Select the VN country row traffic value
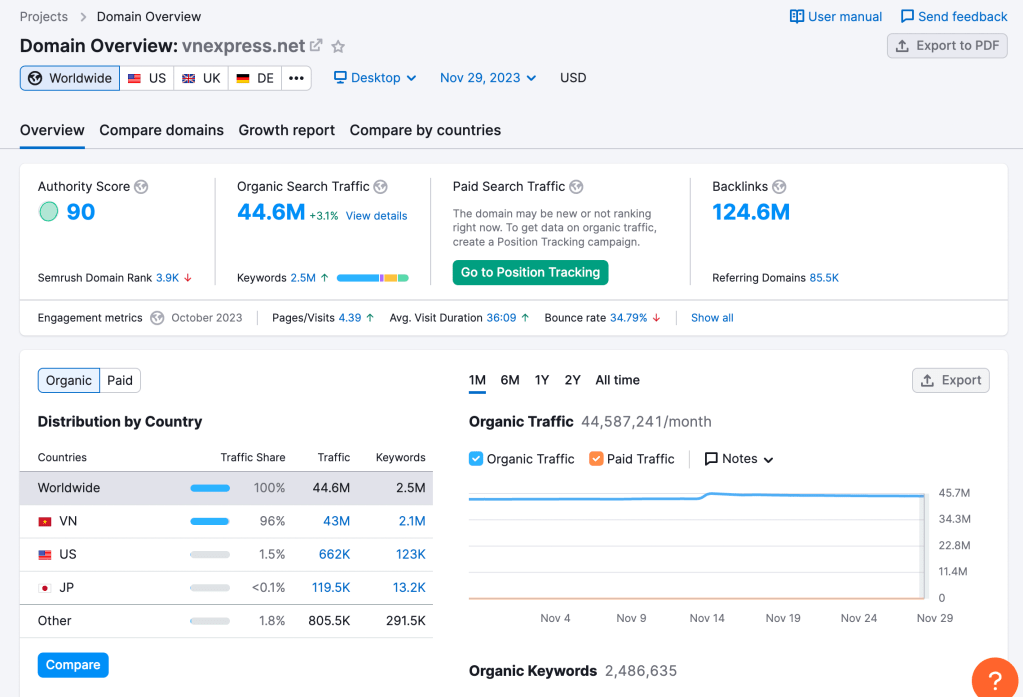 [x=336, y=521]
